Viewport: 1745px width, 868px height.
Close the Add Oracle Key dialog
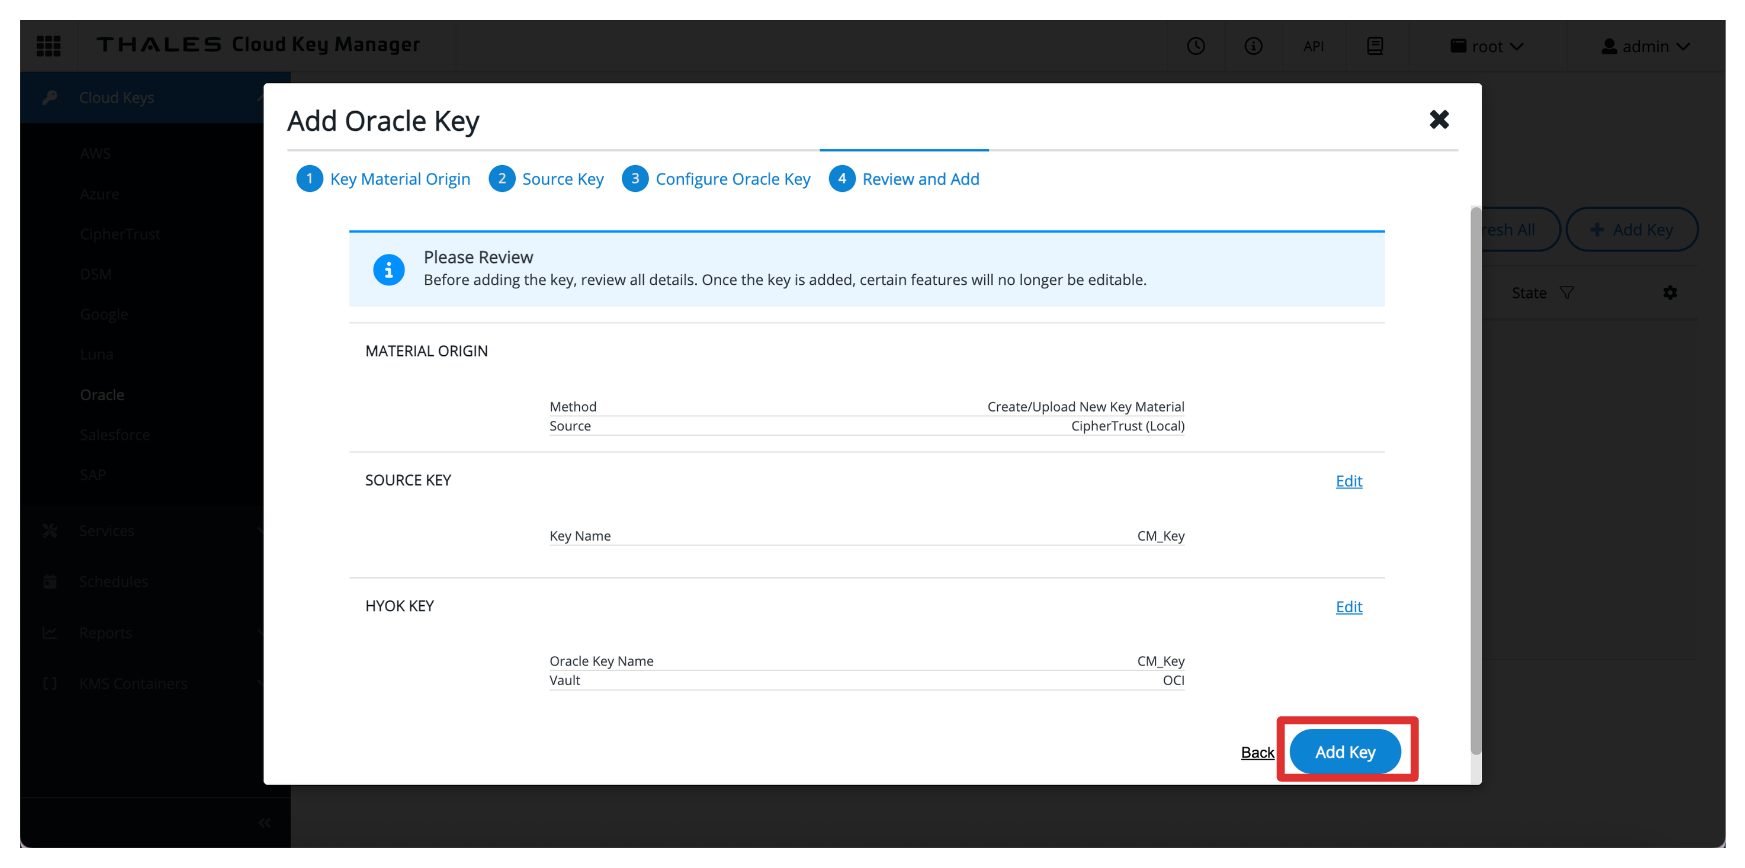(x=1439, y=120)
